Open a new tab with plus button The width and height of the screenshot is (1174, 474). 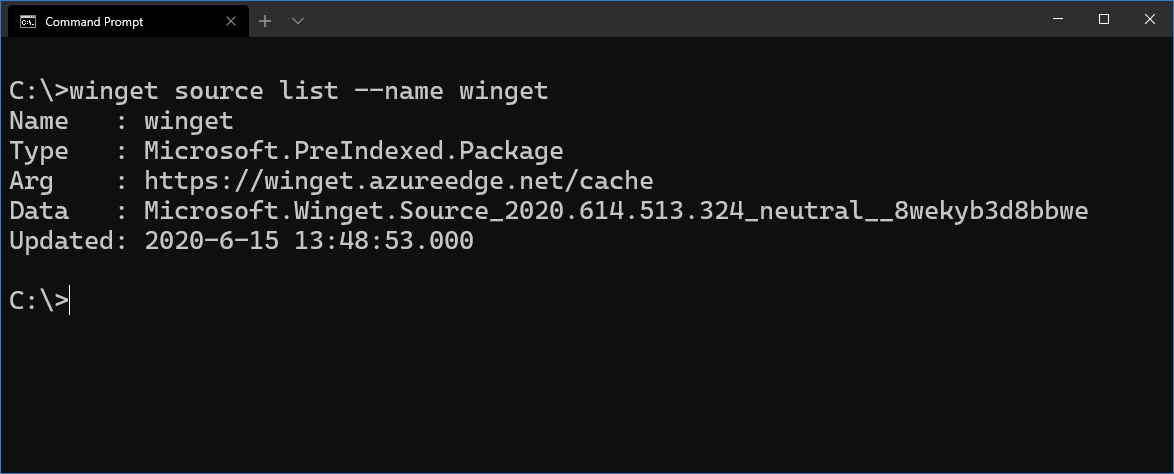[264, 21]
